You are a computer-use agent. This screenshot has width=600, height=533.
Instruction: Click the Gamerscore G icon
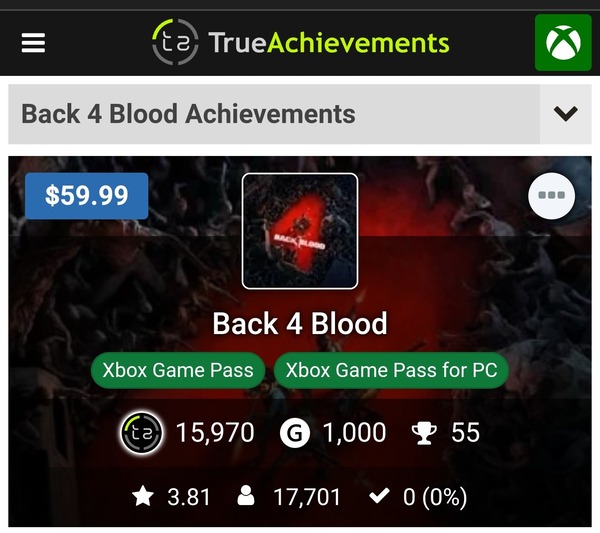click(x=295, y=433)
